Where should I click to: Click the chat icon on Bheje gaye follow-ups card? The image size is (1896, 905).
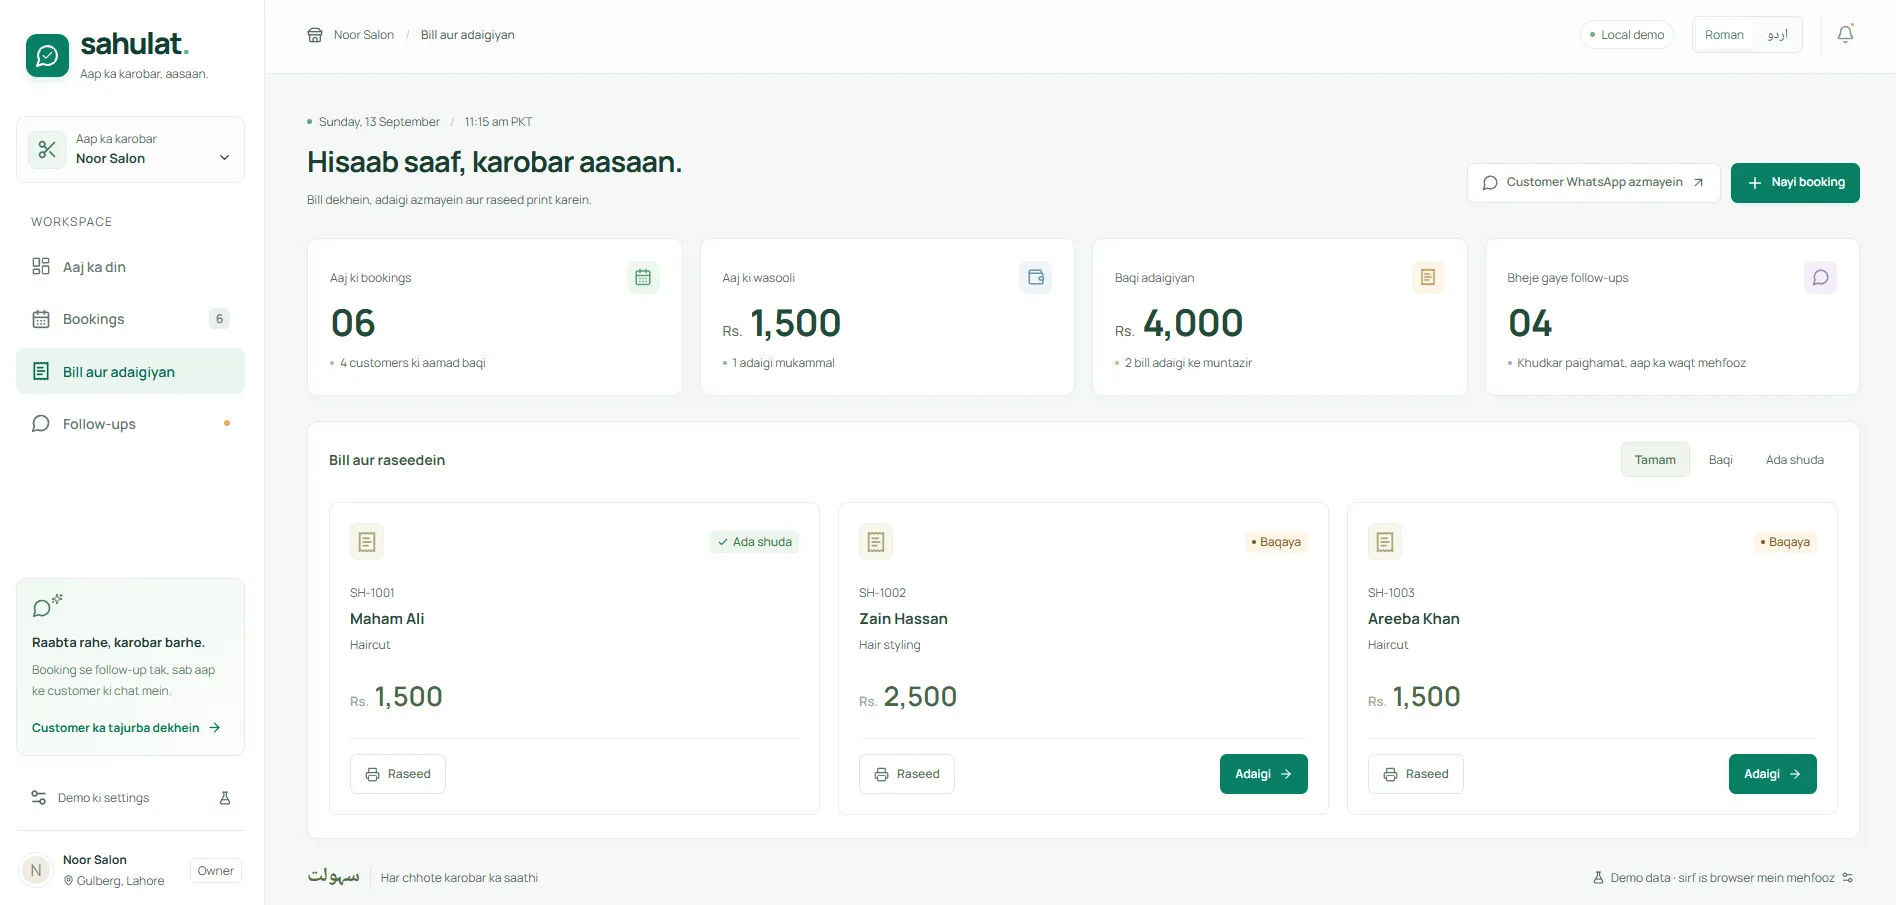pos(1821,277)
